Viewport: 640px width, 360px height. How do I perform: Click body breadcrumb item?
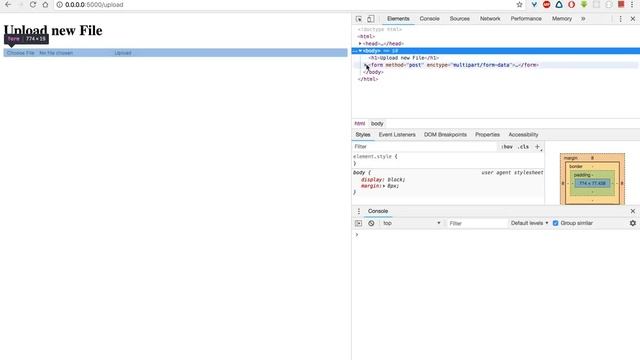[377, 123]
